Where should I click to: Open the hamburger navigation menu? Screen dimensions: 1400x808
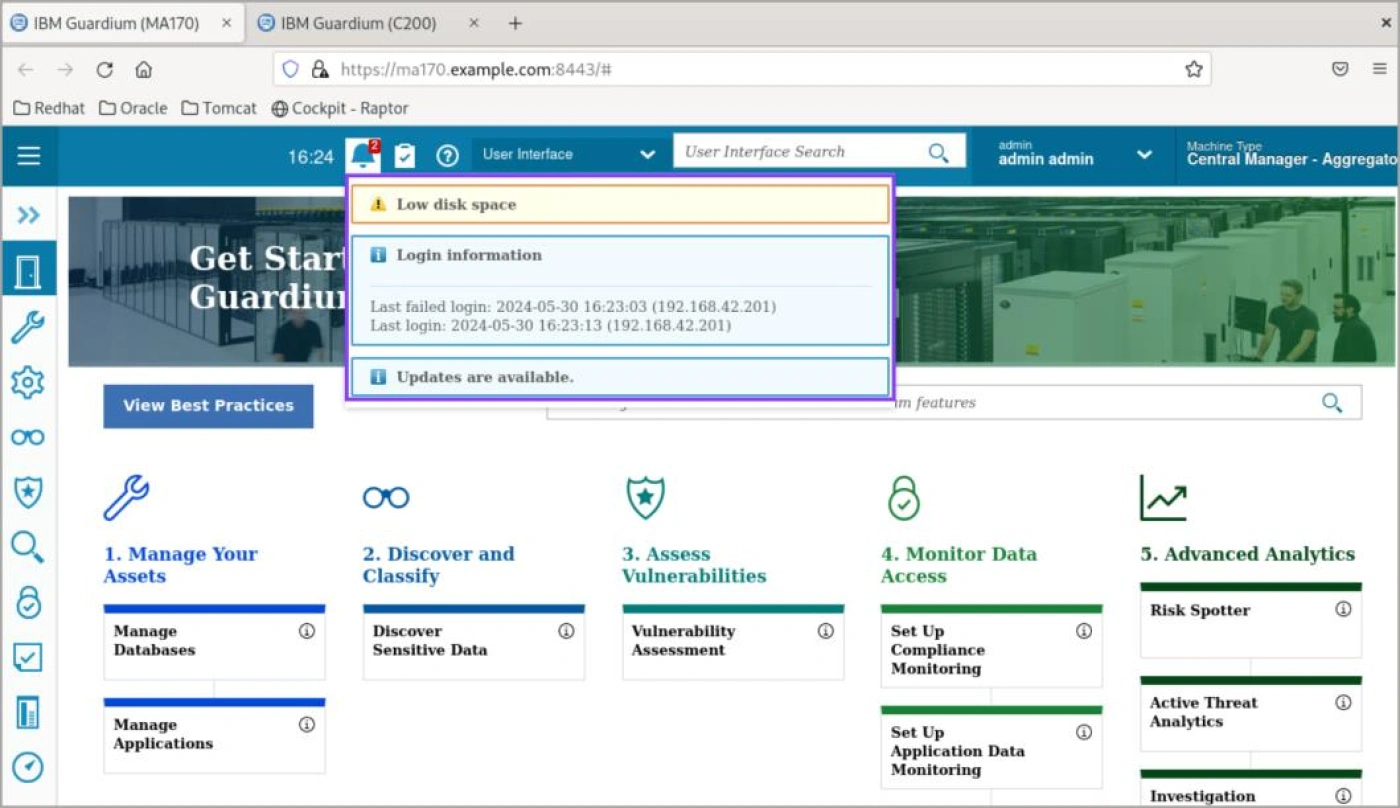click(x=29, y=155)
